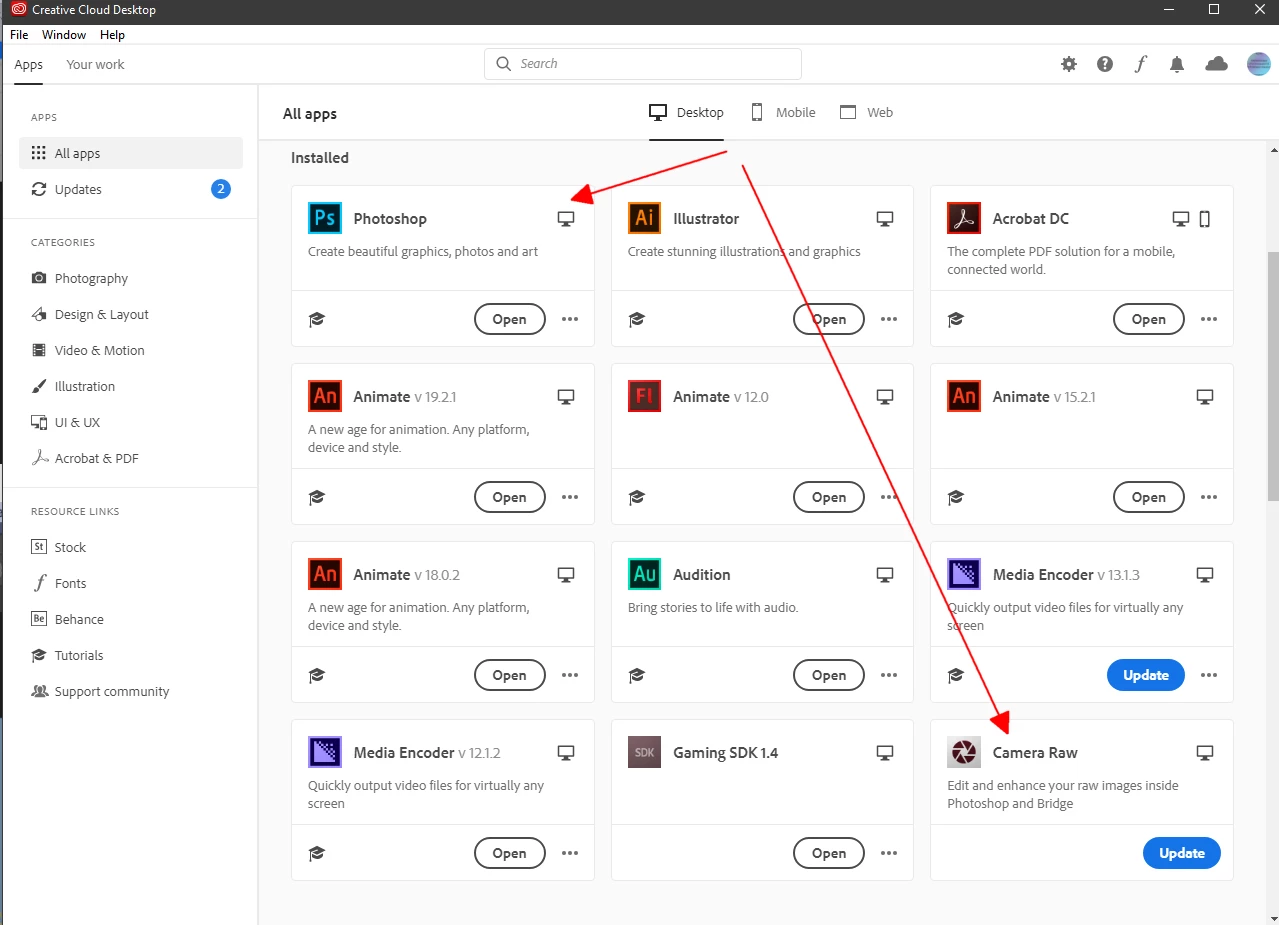Switch to the Your work tab
Image resolution: width=1279 pixels, height=925 pixels.
(x=95, y=64)
